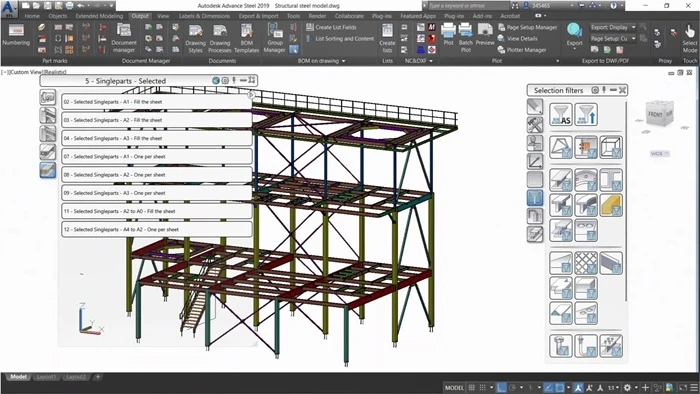Toggle drawing grid display in the status bar
The image size is (700, 394).
pyautogui.click(x=471, y=387)
